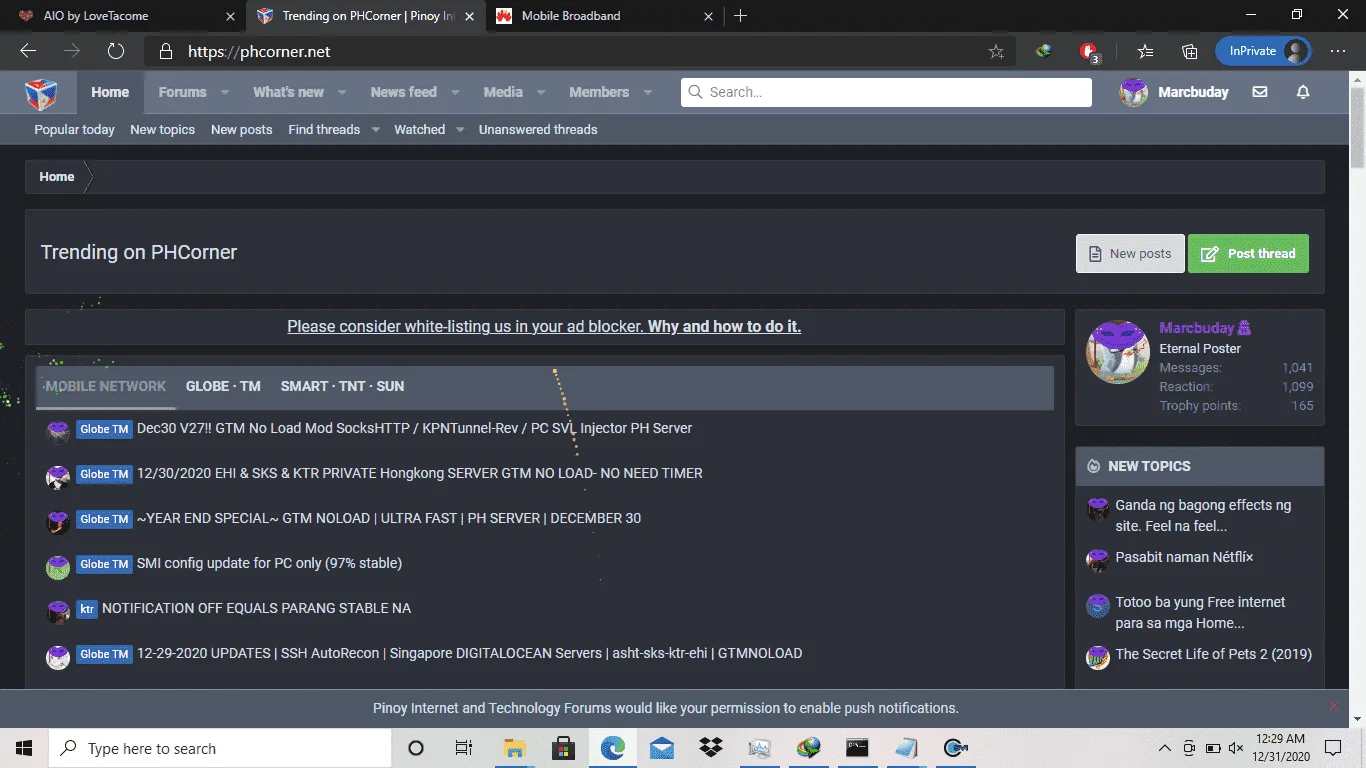Reload the page with refresh icon
Image resolution: width=1366 pixels, height=768 pixels.
point(116,51)
